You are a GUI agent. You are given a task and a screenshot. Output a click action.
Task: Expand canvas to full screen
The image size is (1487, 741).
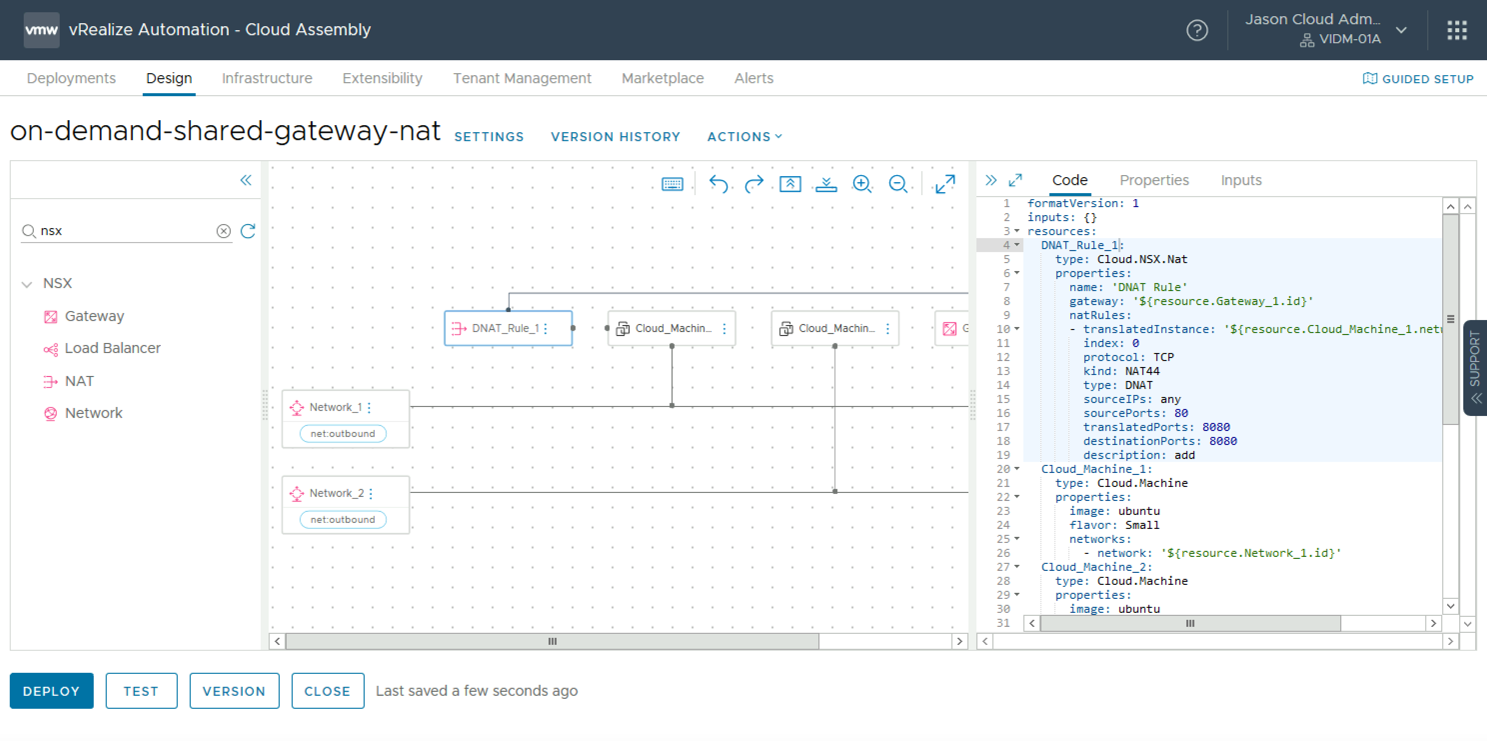pyautogui.click(x=945, y=184)
